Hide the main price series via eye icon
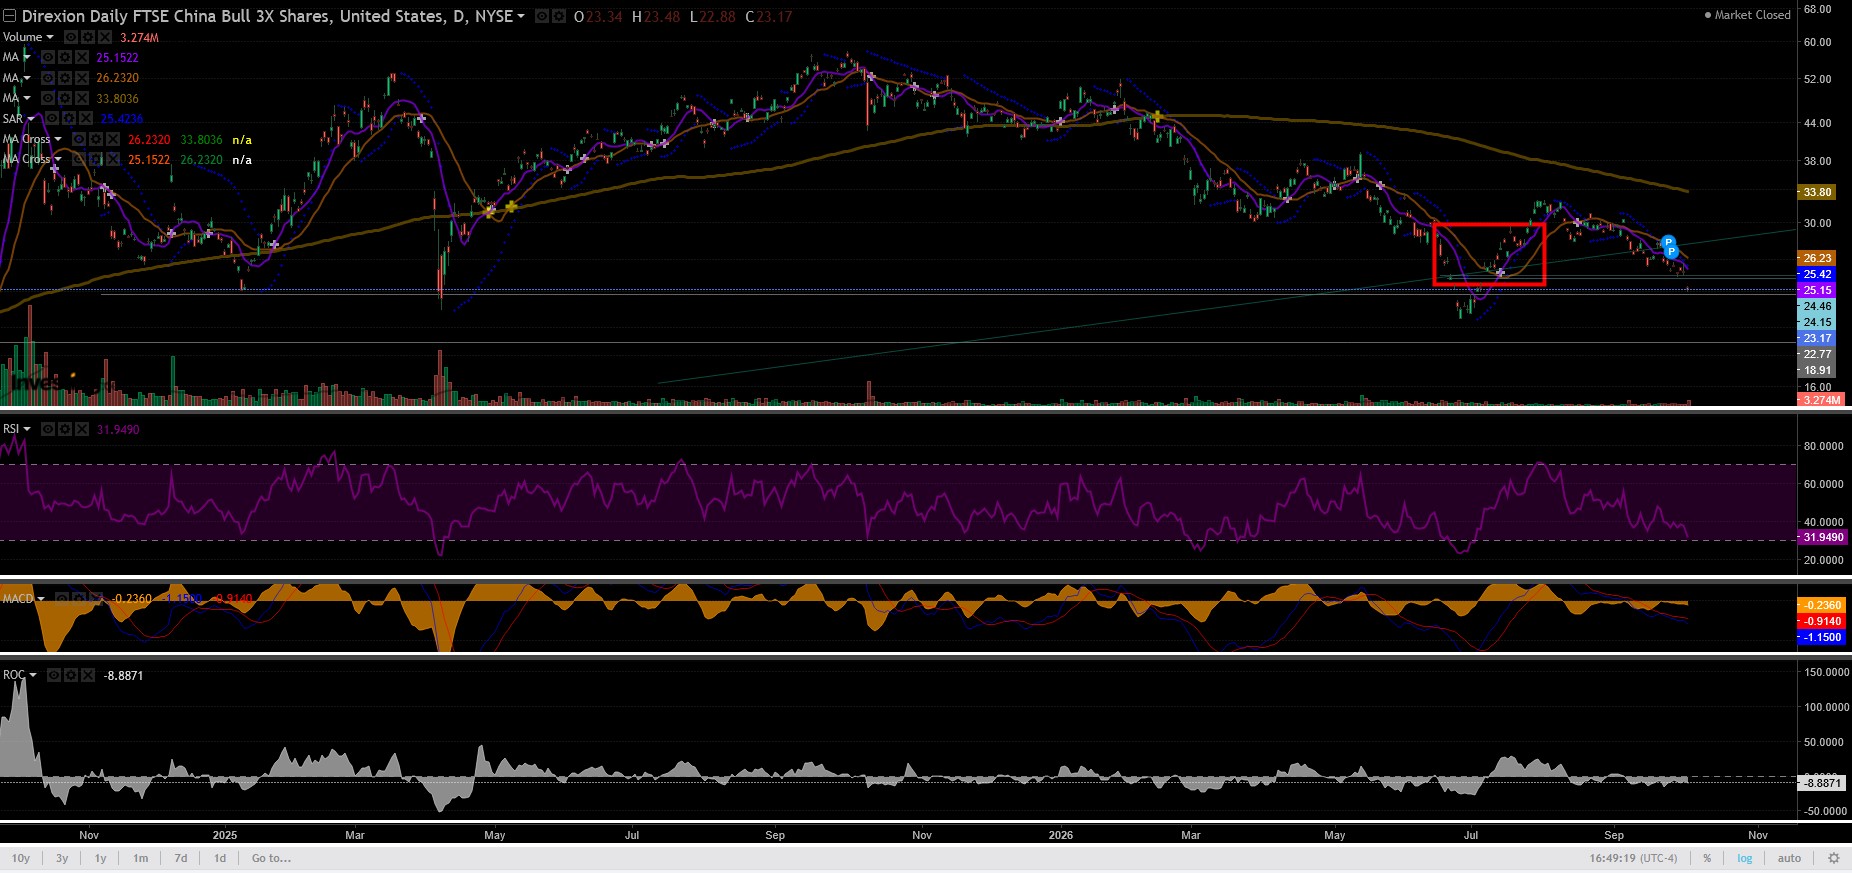The height and width of the screenshot is (873, 1852). click(x=541, y=16)
